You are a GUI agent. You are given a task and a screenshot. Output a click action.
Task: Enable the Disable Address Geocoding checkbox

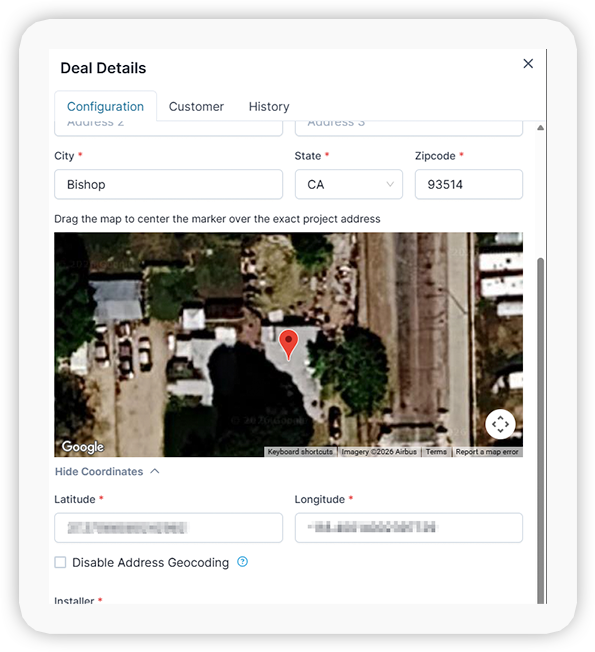coord(60,563)
